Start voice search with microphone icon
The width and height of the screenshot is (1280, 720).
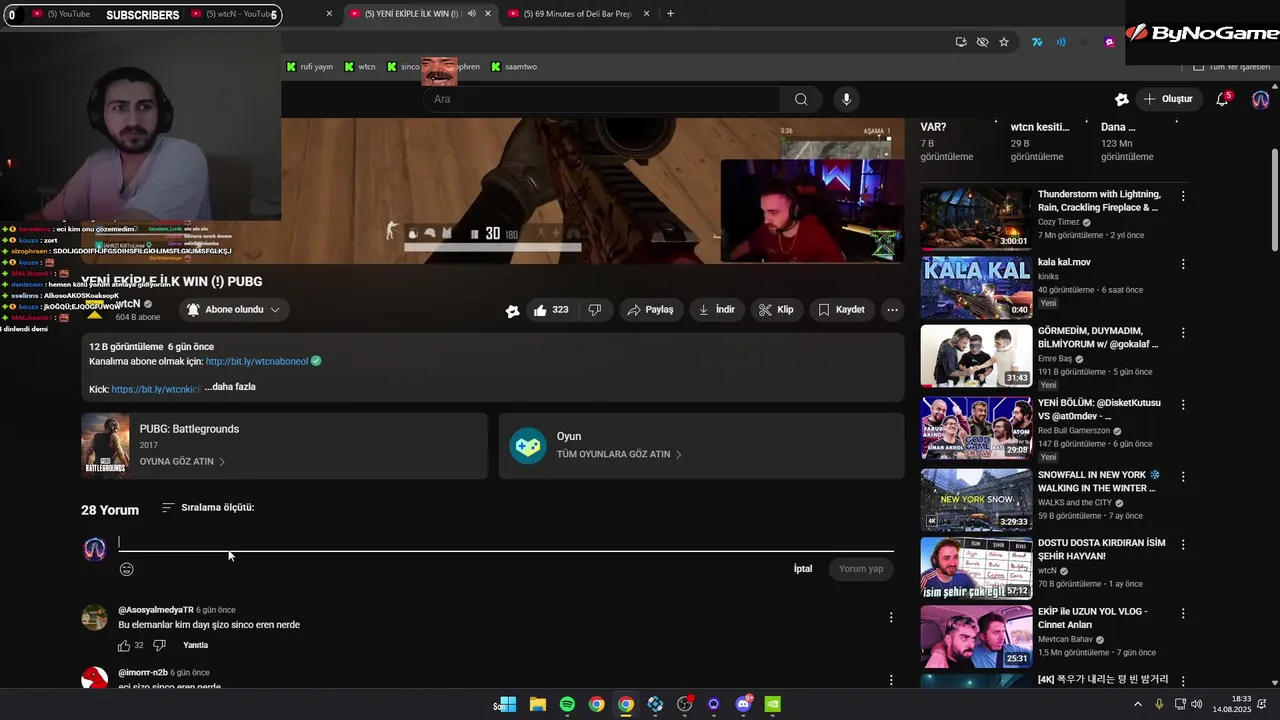[846, 99]
